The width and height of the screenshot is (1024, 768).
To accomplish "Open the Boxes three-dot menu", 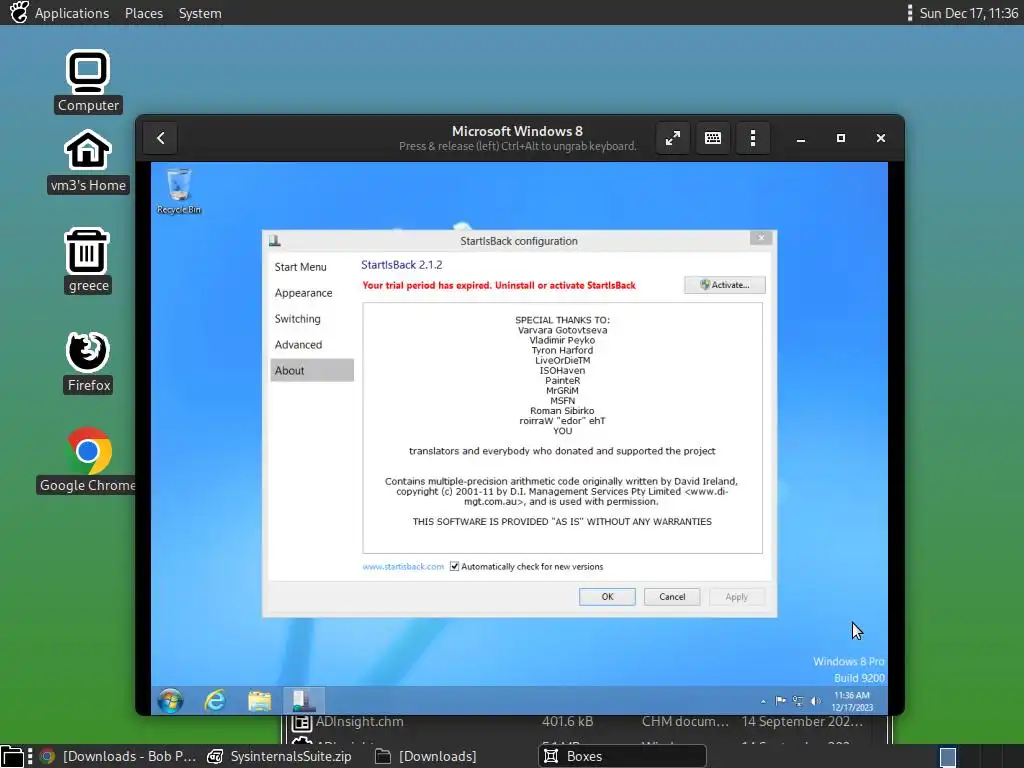I will pos(752,138).
